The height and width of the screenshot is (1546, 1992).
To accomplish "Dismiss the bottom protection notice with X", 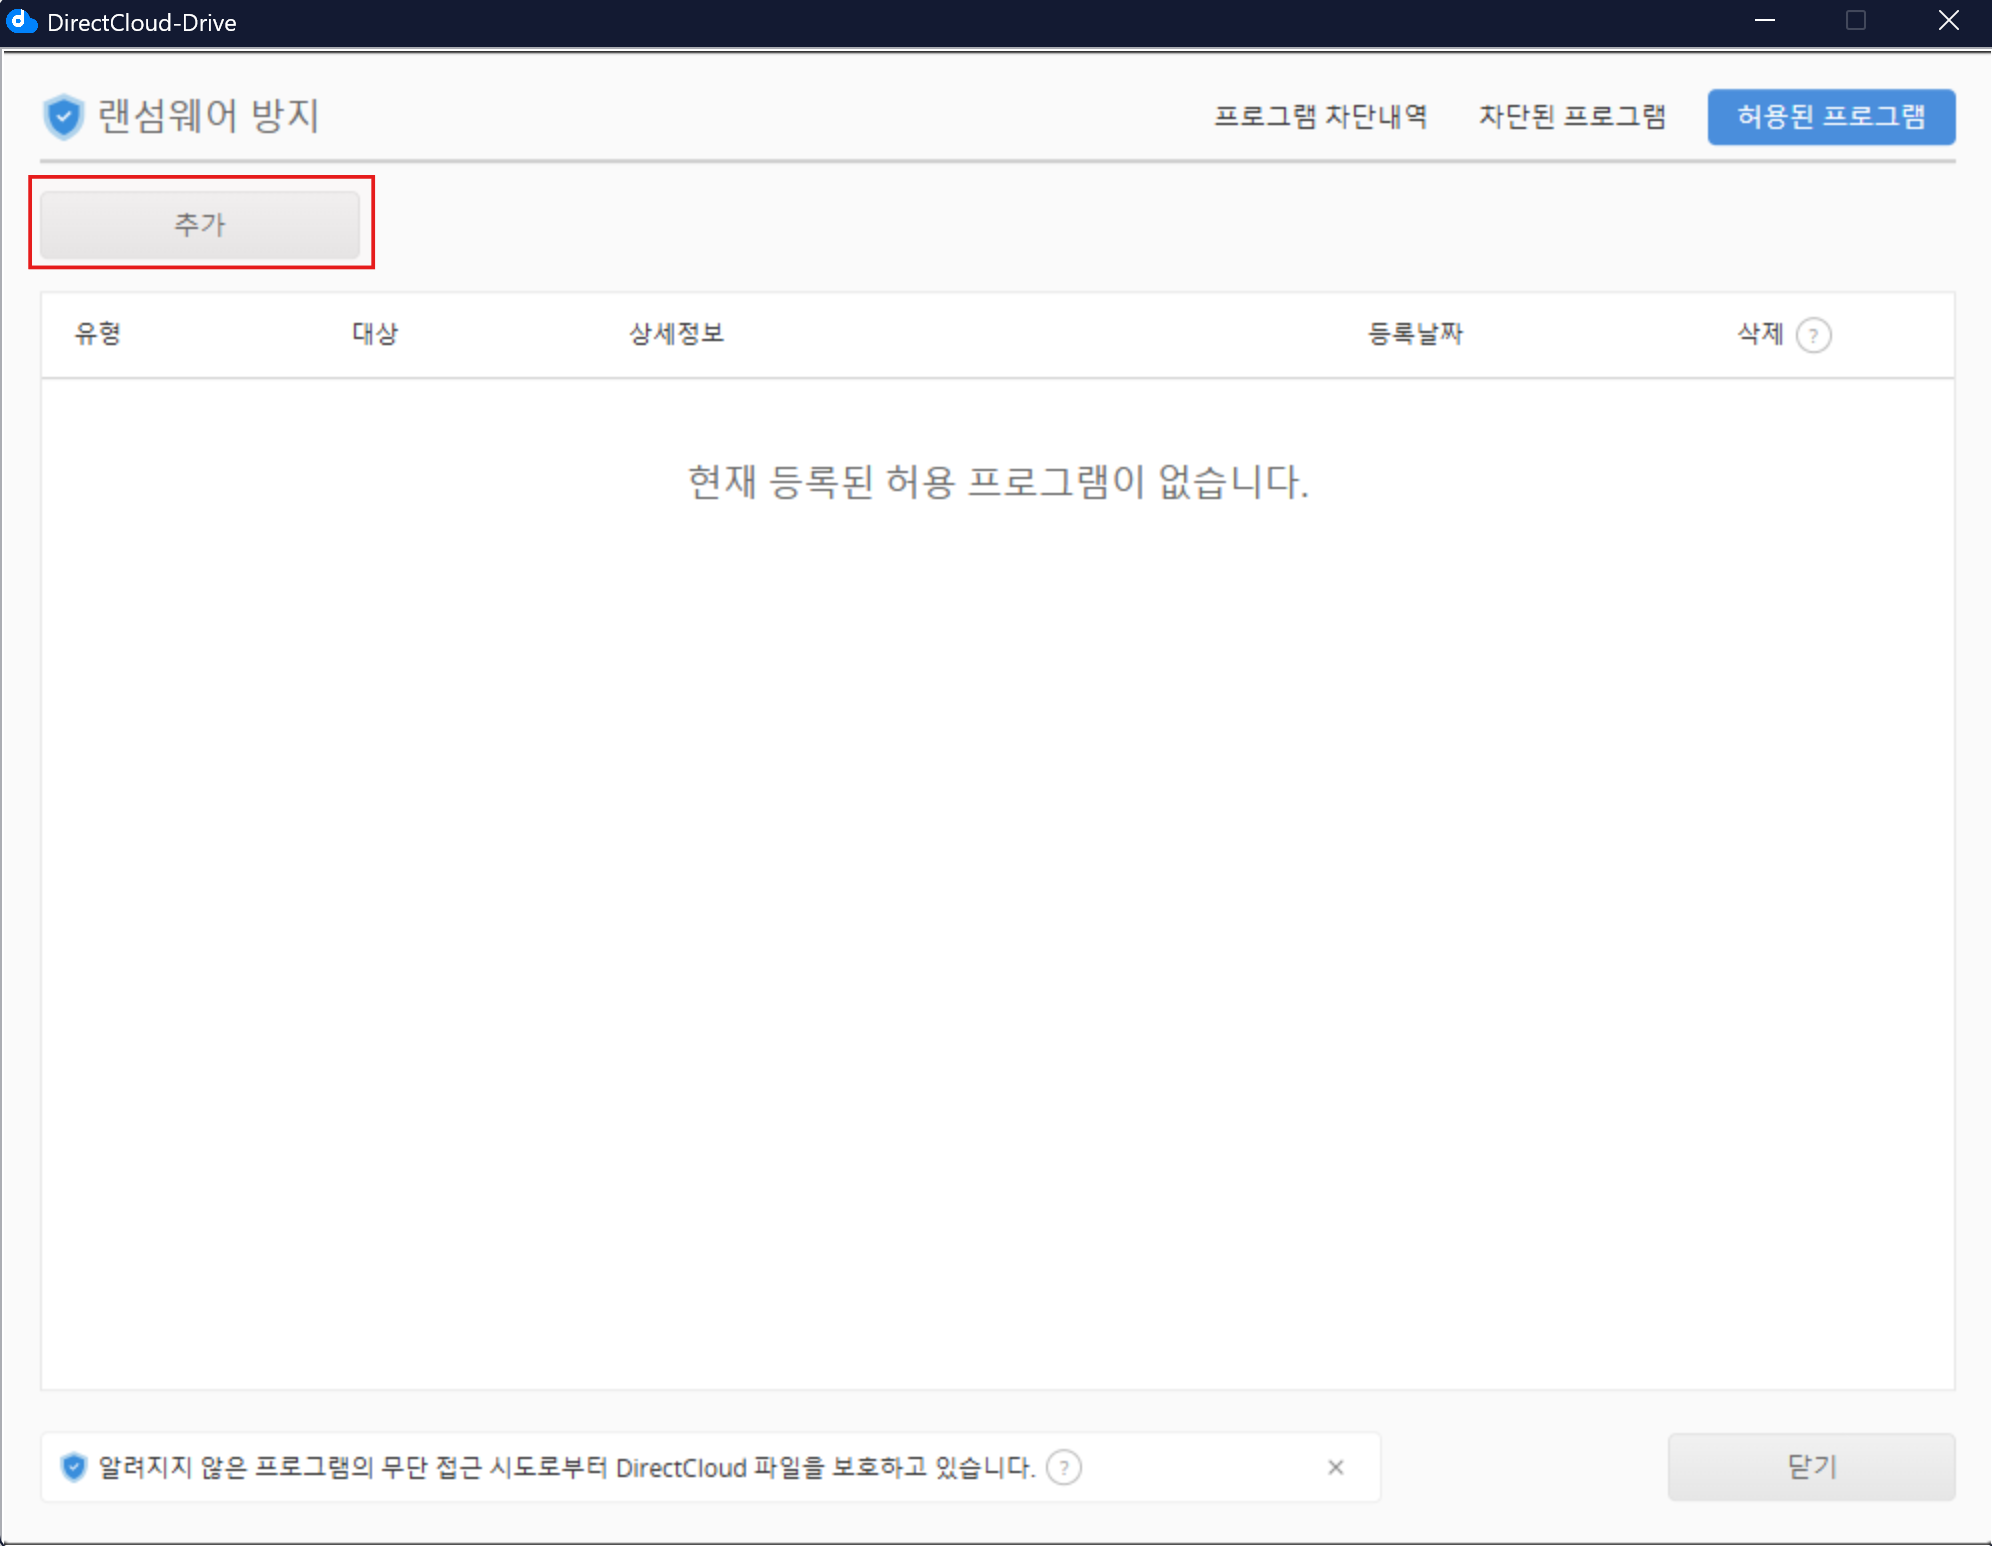I will [1335, 1467].
